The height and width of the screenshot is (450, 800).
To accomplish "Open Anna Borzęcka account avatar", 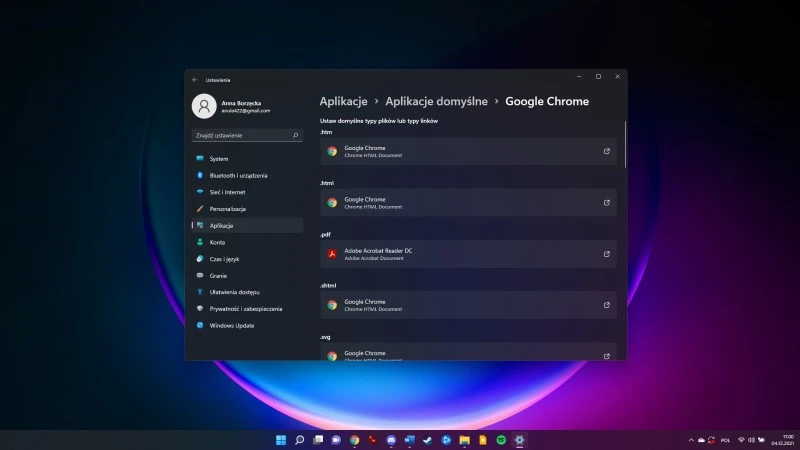I will coord(204,106).
